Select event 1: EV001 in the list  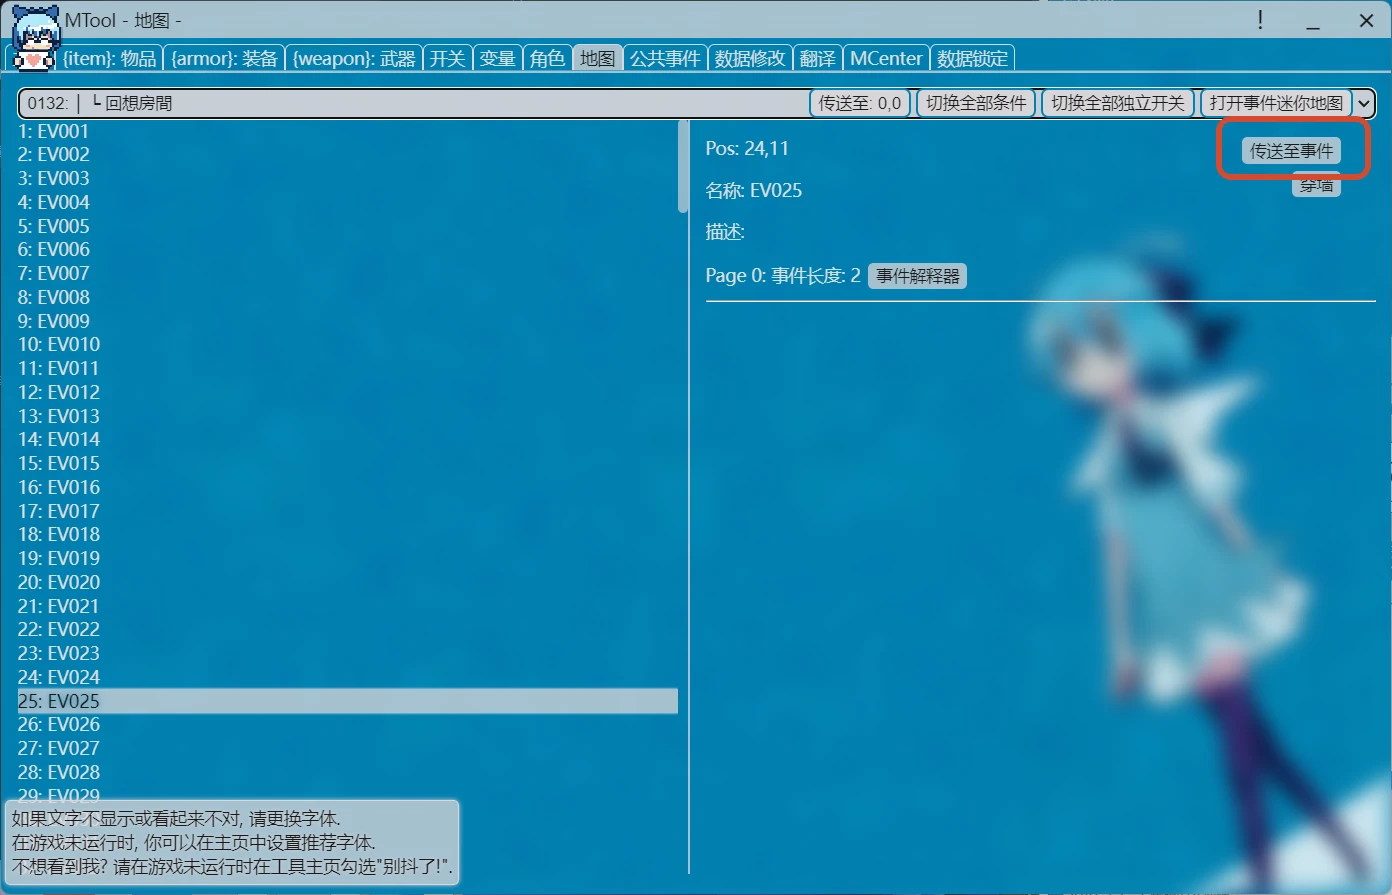[x=347, y=131]
